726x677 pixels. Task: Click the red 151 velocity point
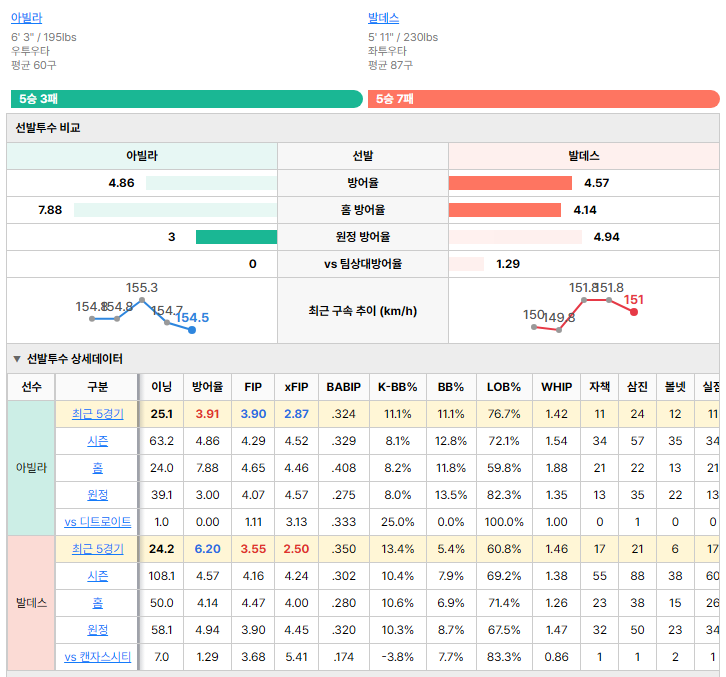634,312
